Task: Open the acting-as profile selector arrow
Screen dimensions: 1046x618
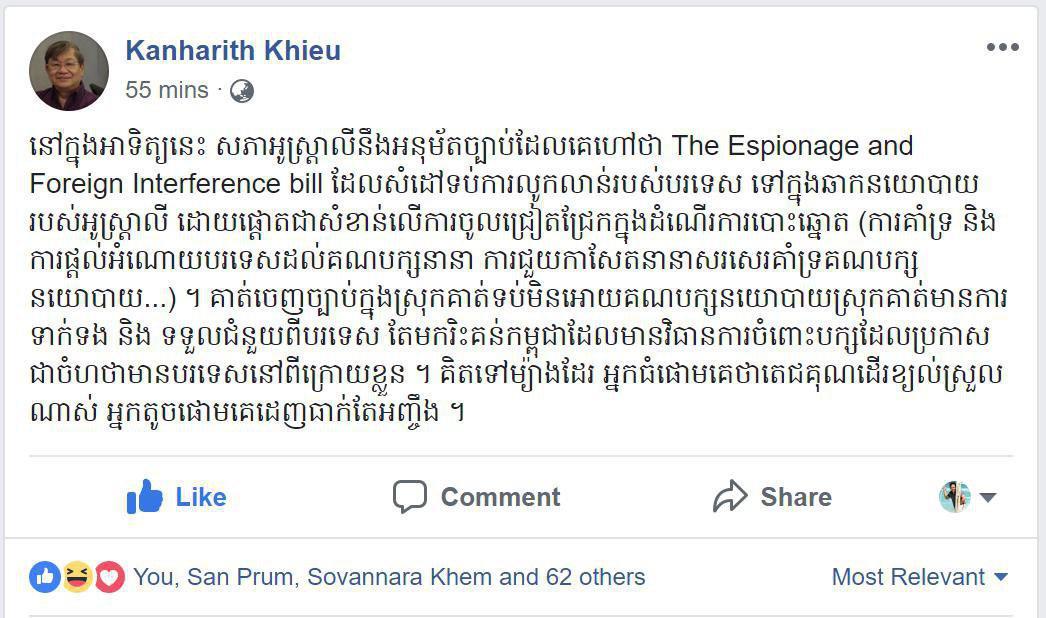Action: pyautogui.click(x=988, y=498)
